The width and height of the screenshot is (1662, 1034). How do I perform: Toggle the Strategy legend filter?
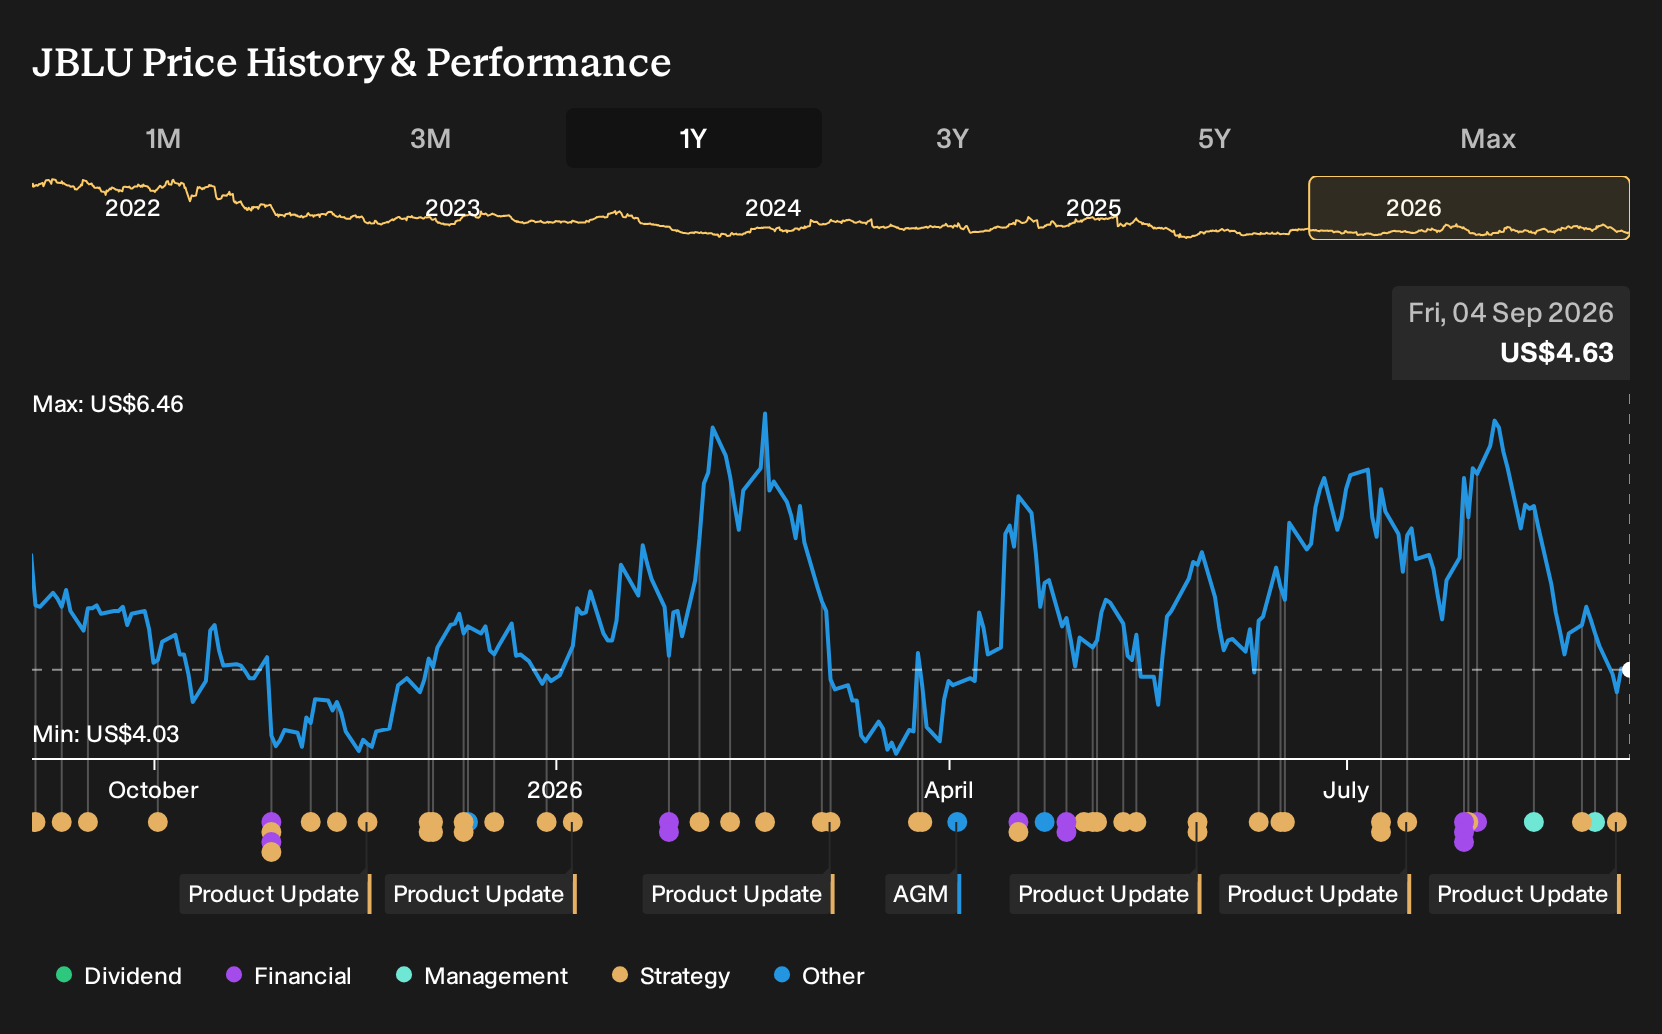[670, 975]
